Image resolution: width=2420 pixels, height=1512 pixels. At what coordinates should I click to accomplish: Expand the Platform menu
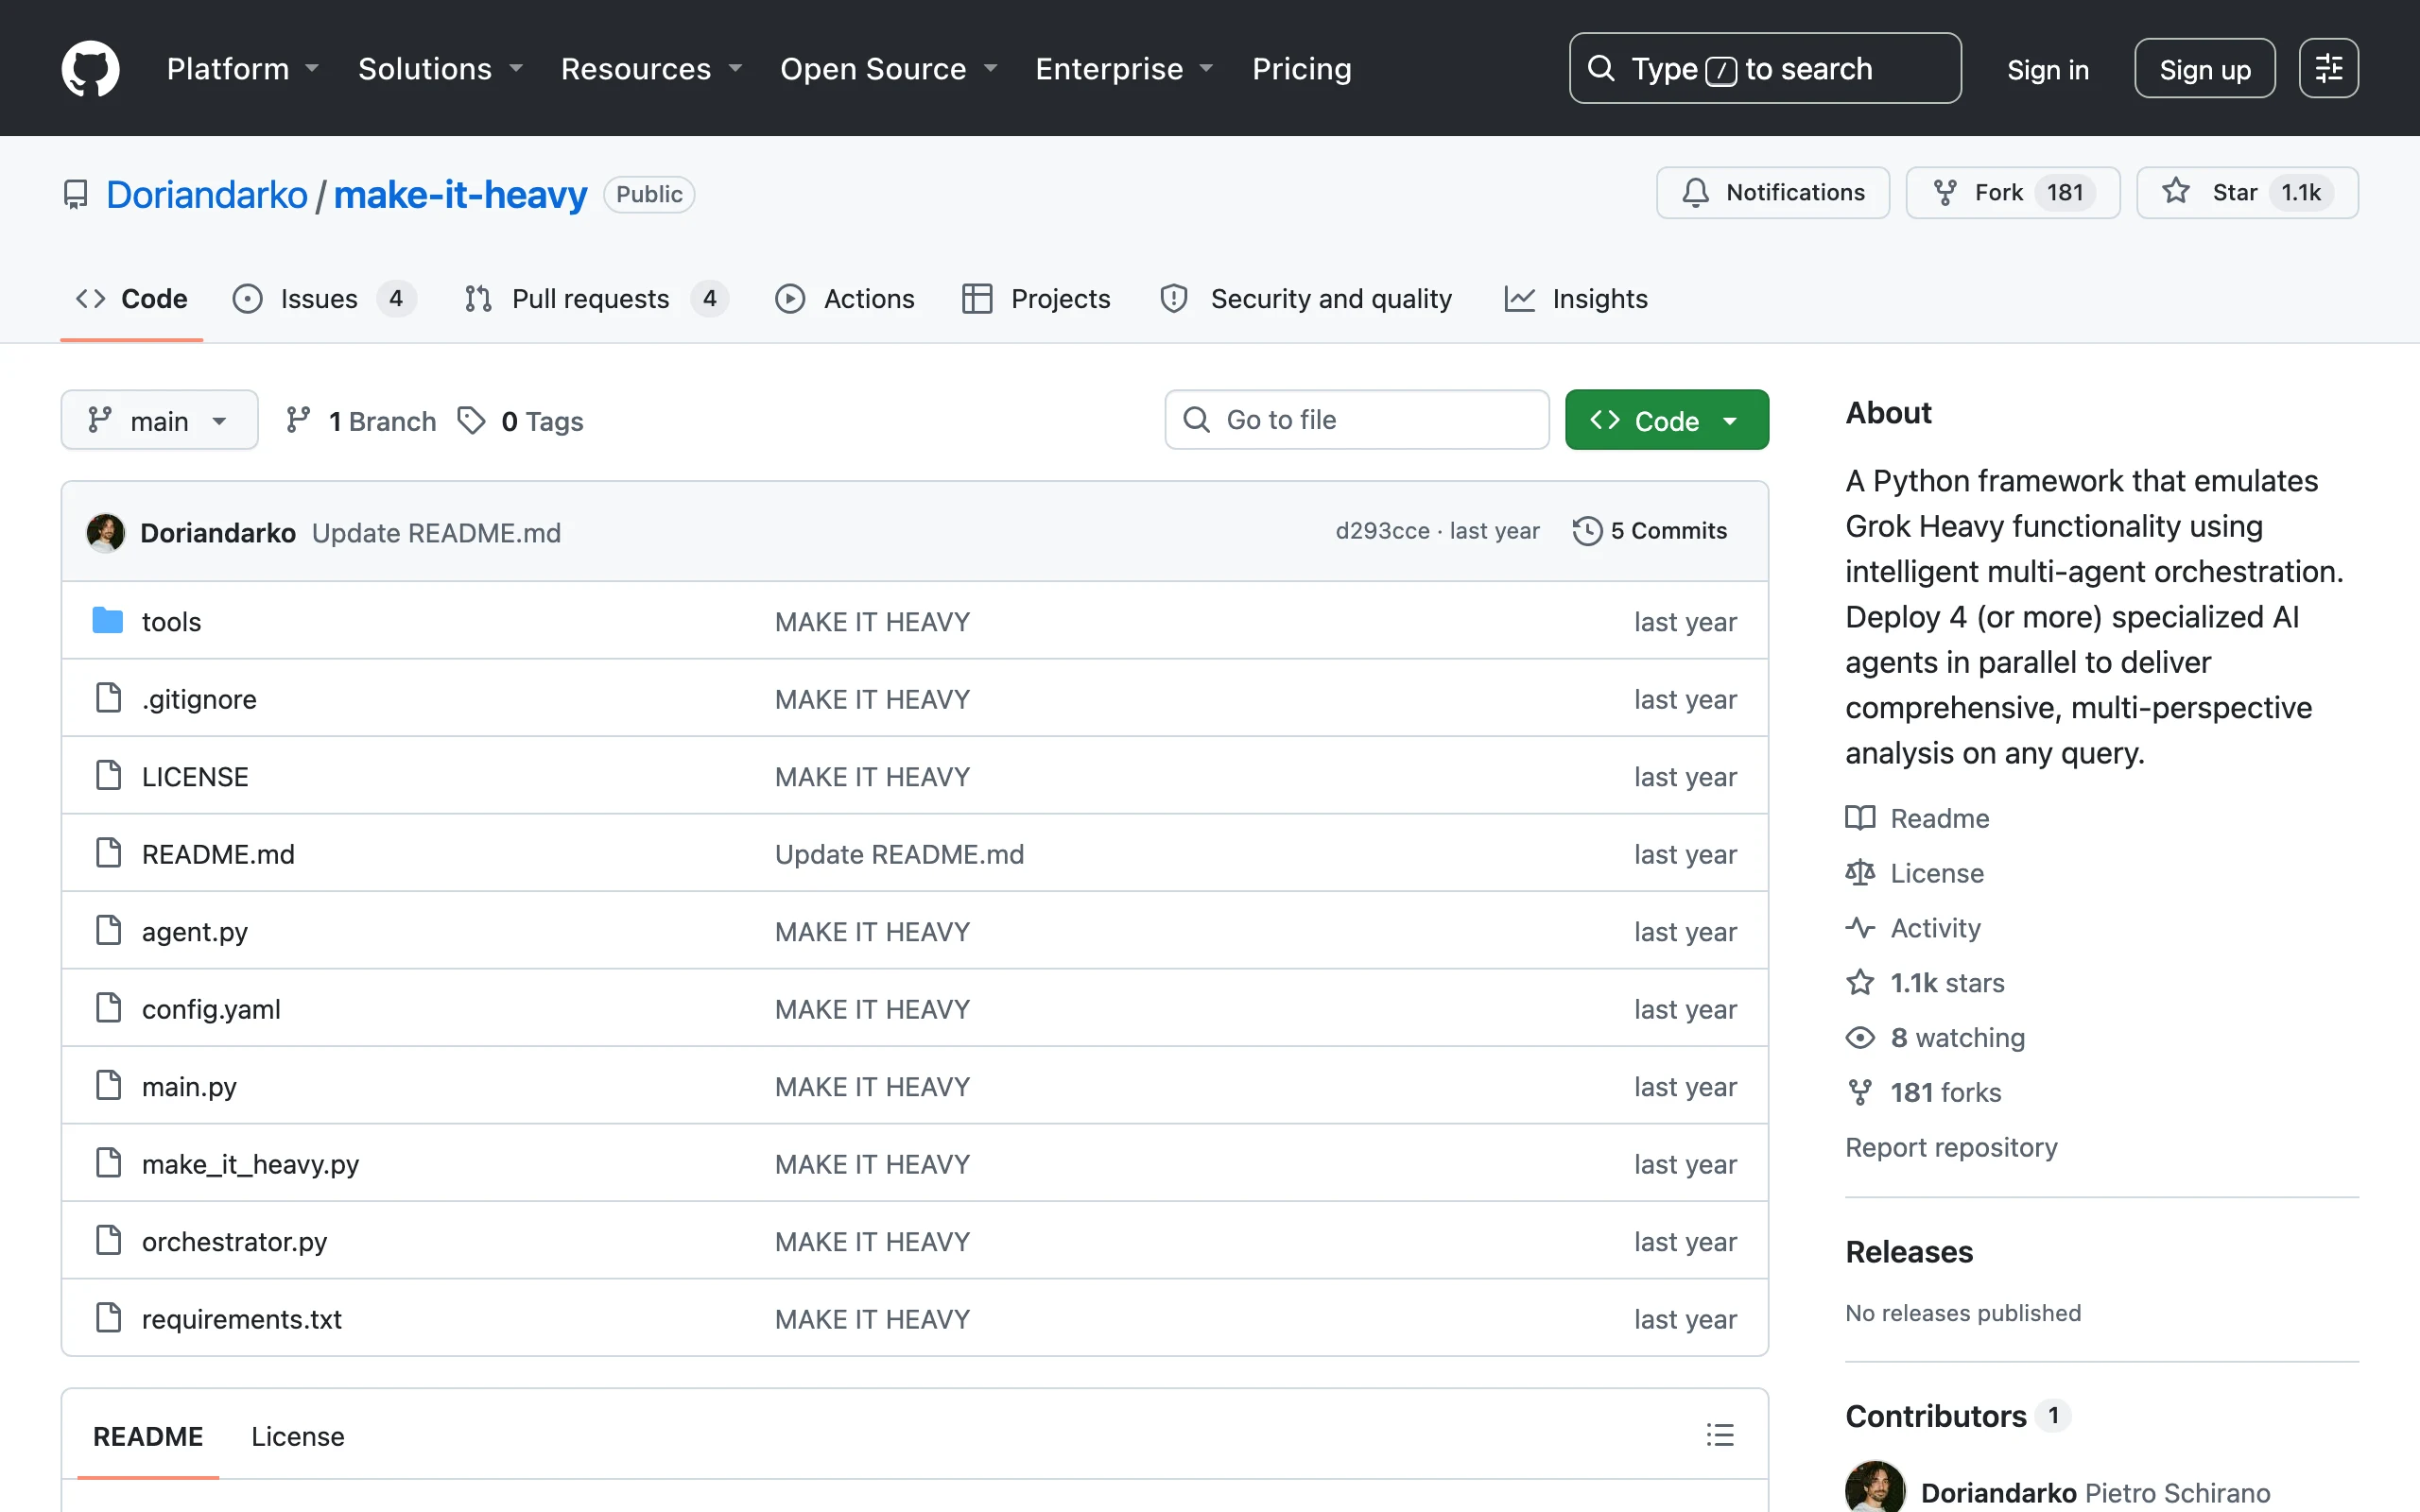(243, 68)
